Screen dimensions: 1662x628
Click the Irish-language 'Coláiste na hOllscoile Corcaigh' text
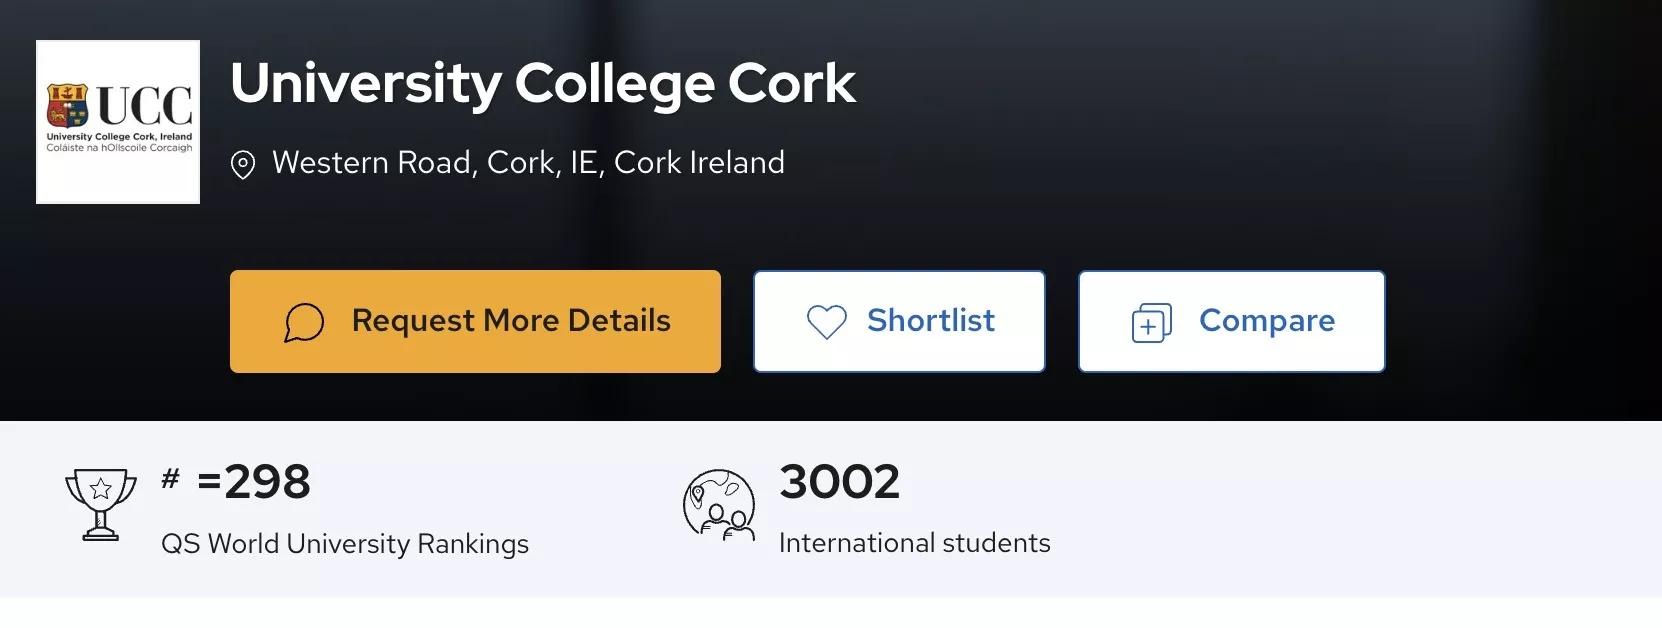pyautogui.click(x=119, y=148)
